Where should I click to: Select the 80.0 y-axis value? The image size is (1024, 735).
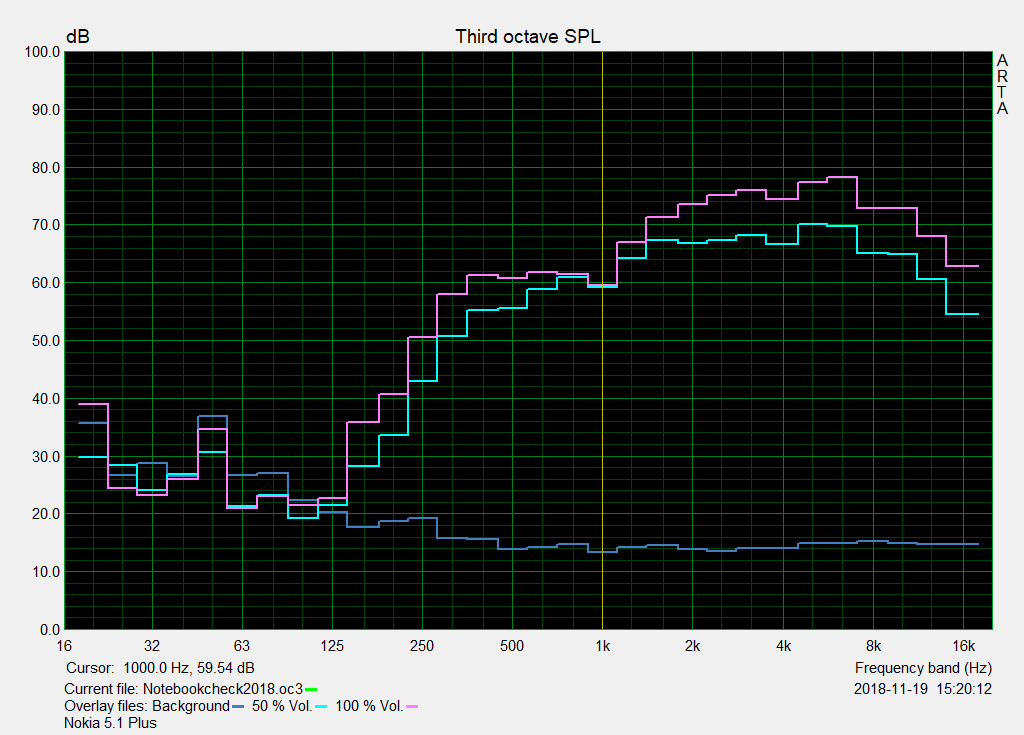[x=46, y=168]
